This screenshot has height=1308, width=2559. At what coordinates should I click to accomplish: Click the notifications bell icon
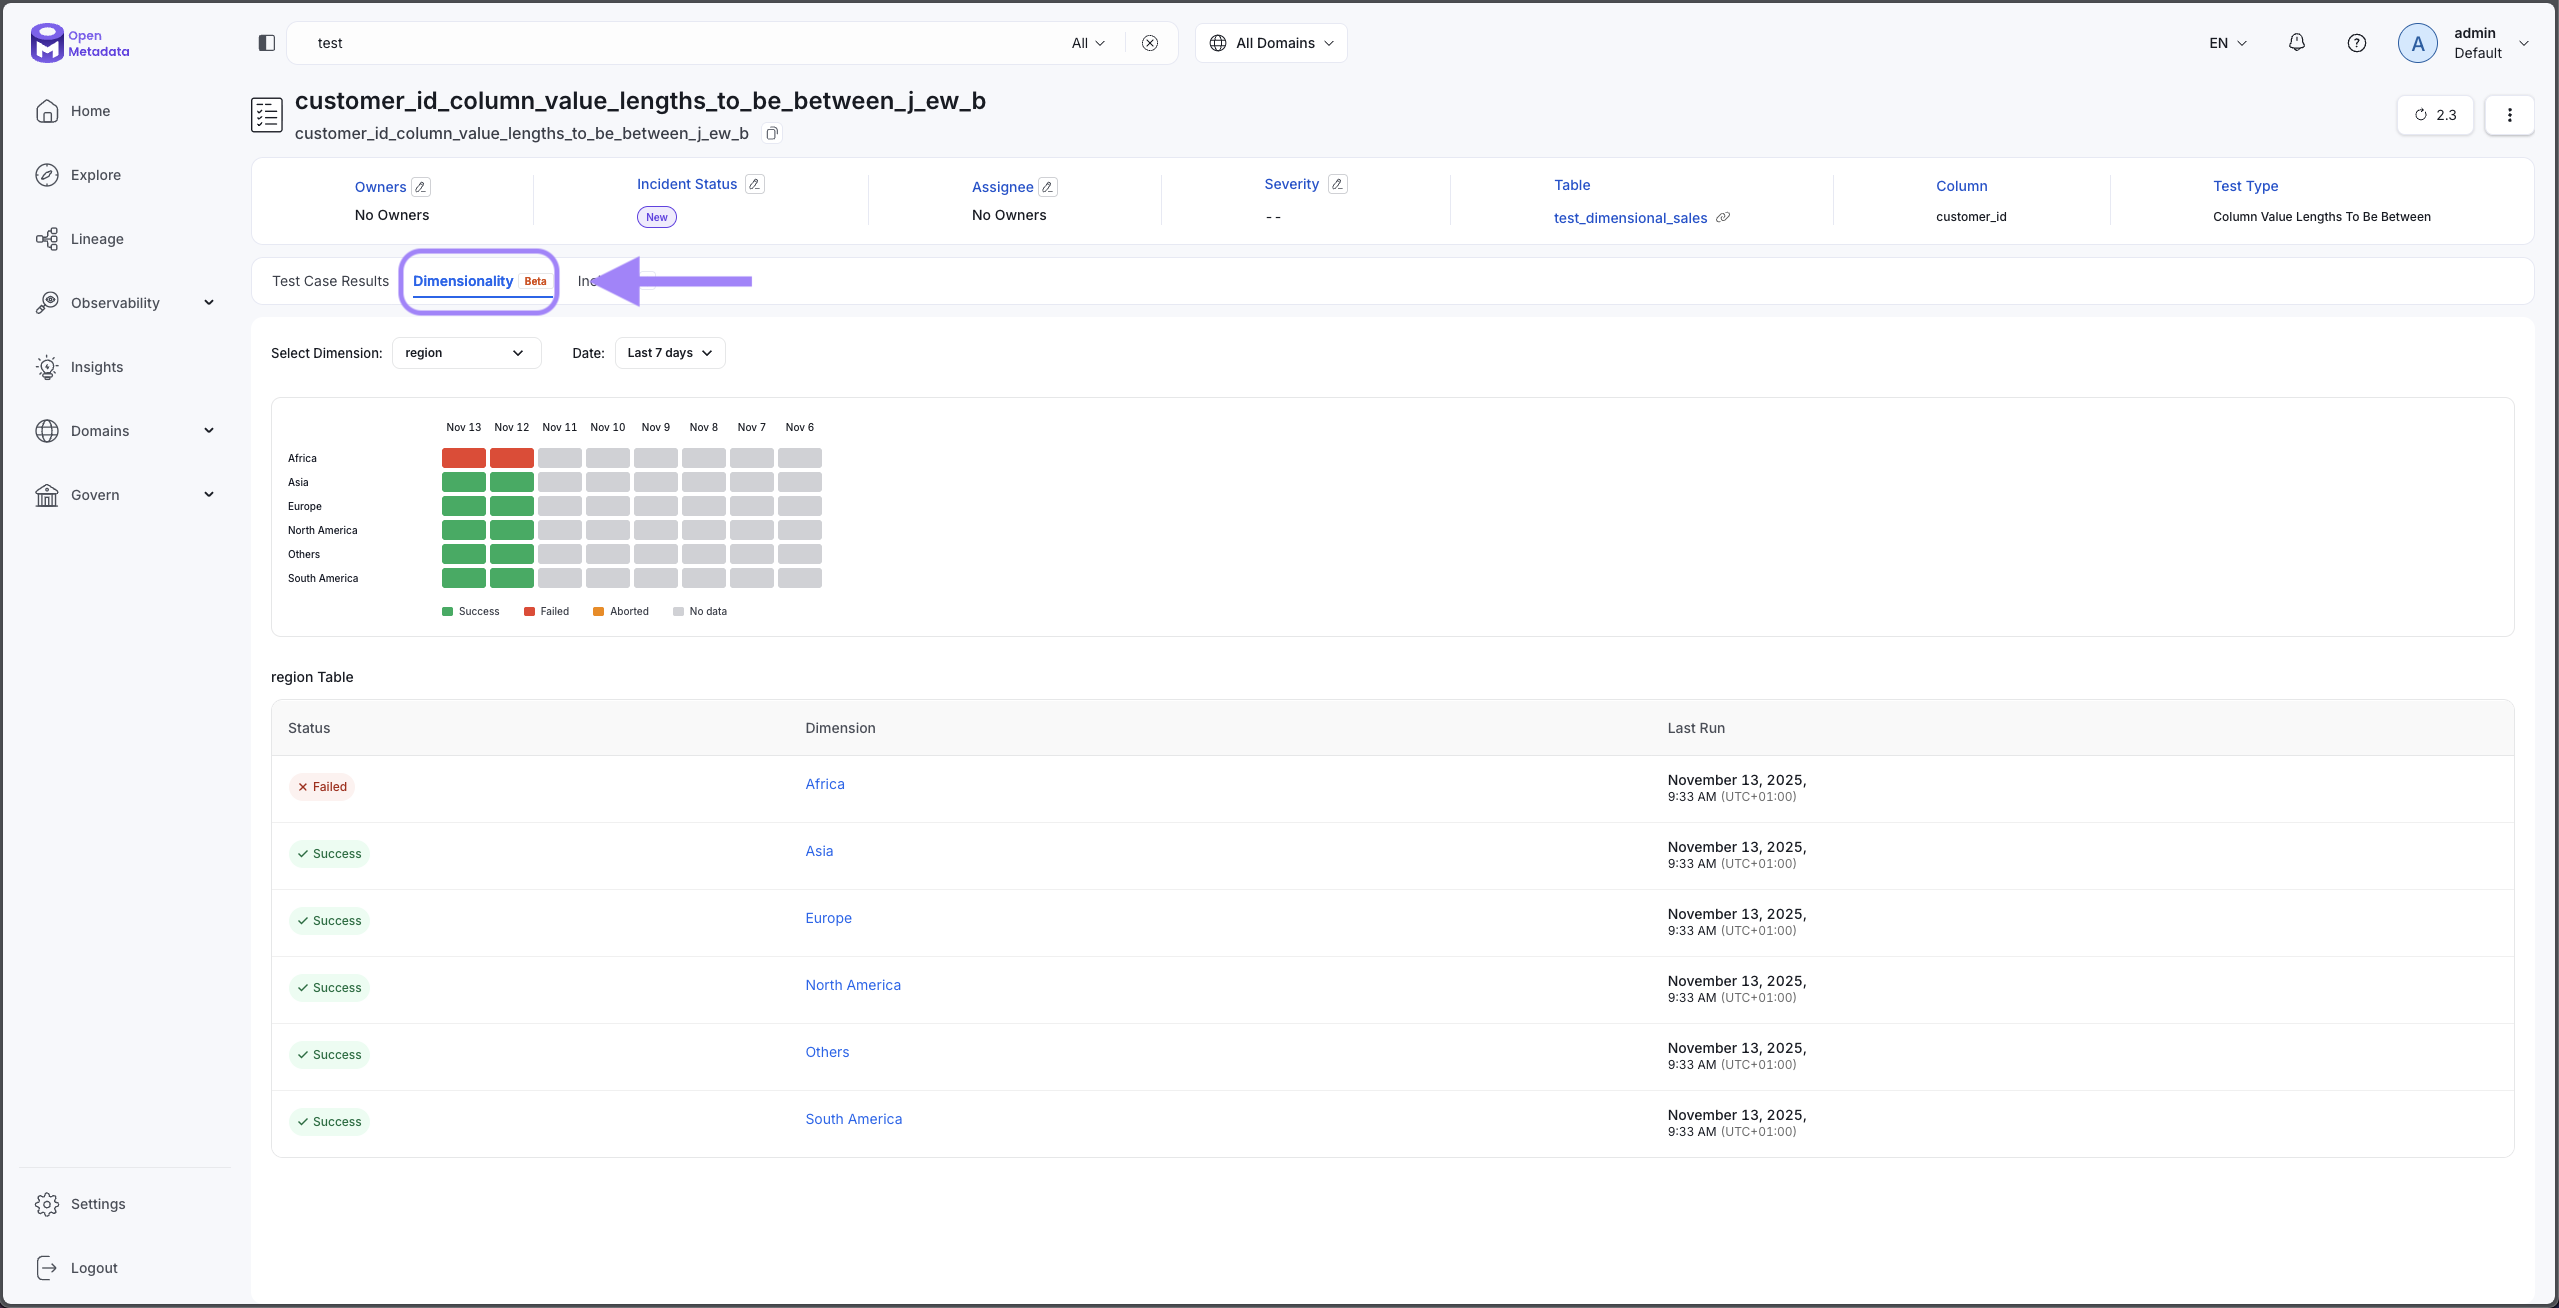pos(2297,43)
